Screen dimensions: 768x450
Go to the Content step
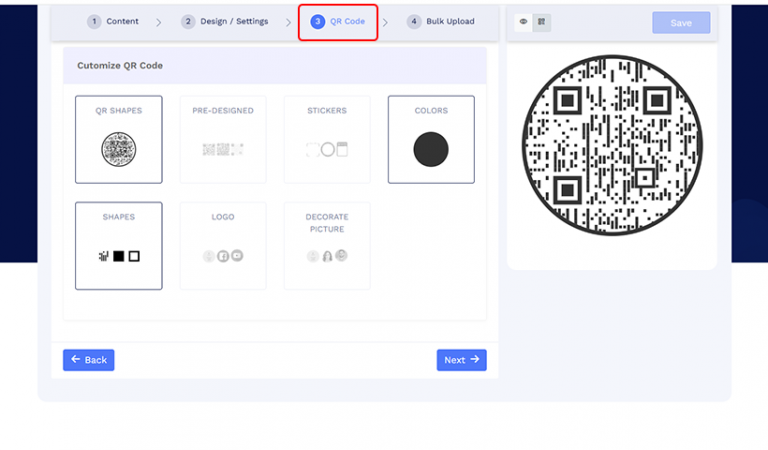click(x=114, y=21)
